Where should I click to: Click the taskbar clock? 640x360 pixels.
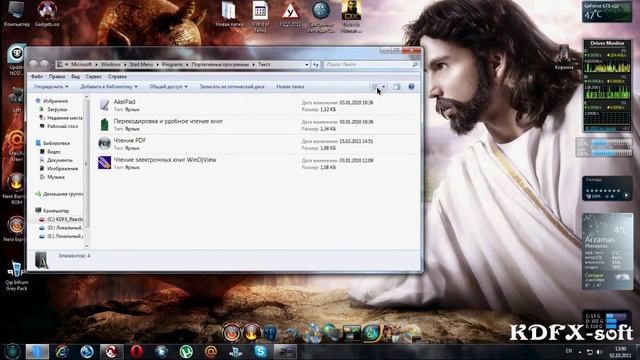point(620,351)
